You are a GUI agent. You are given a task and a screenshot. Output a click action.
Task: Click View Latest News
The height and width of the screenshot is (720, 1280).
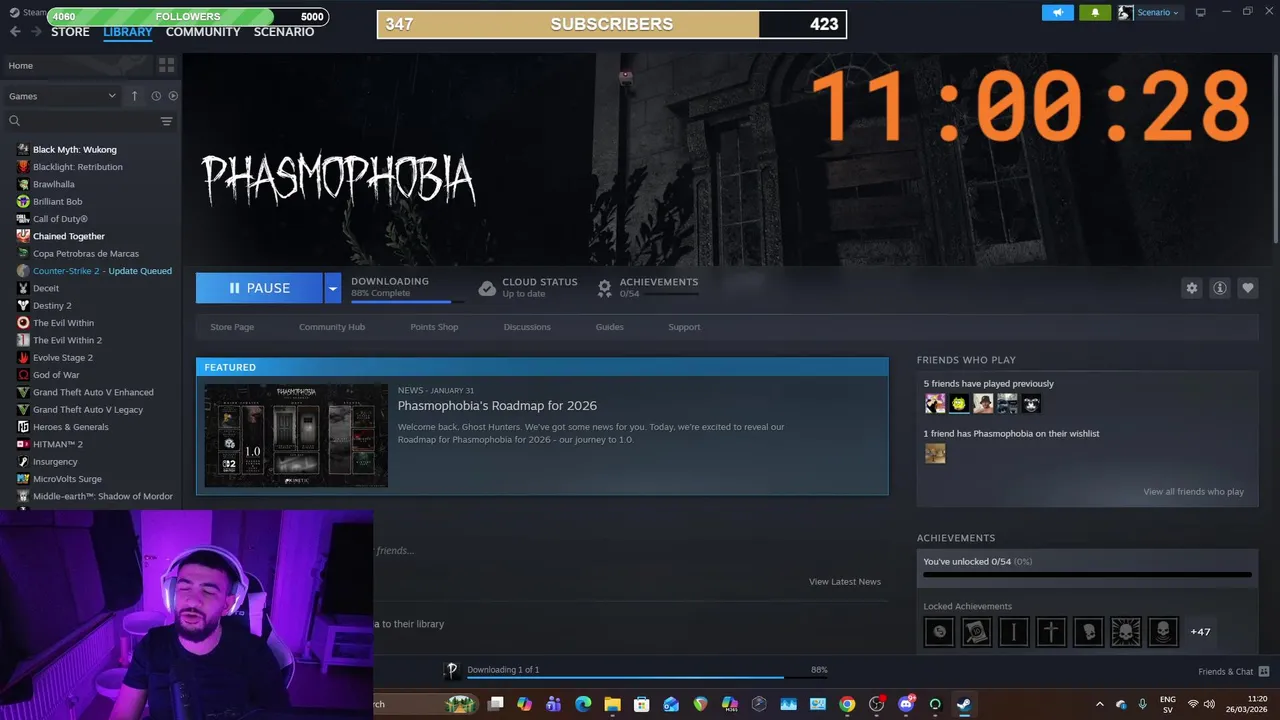pyautogui.click(x=845, y=582)
